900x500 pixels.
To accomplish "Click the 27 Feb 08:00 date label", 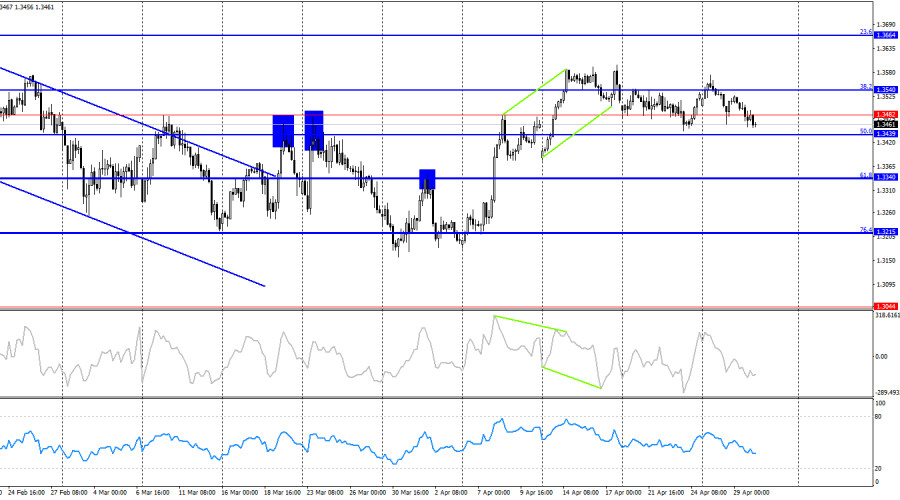I will [69, 493].
